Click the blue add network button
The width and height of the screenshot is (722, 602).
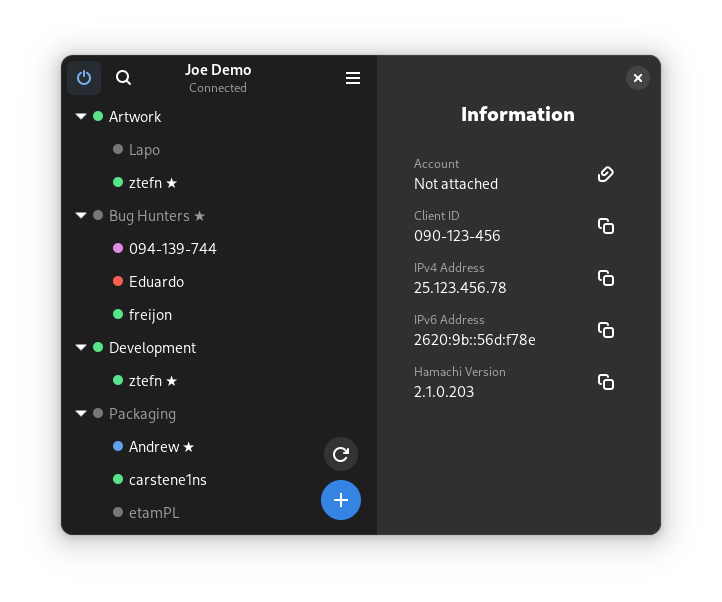point(341,500)
